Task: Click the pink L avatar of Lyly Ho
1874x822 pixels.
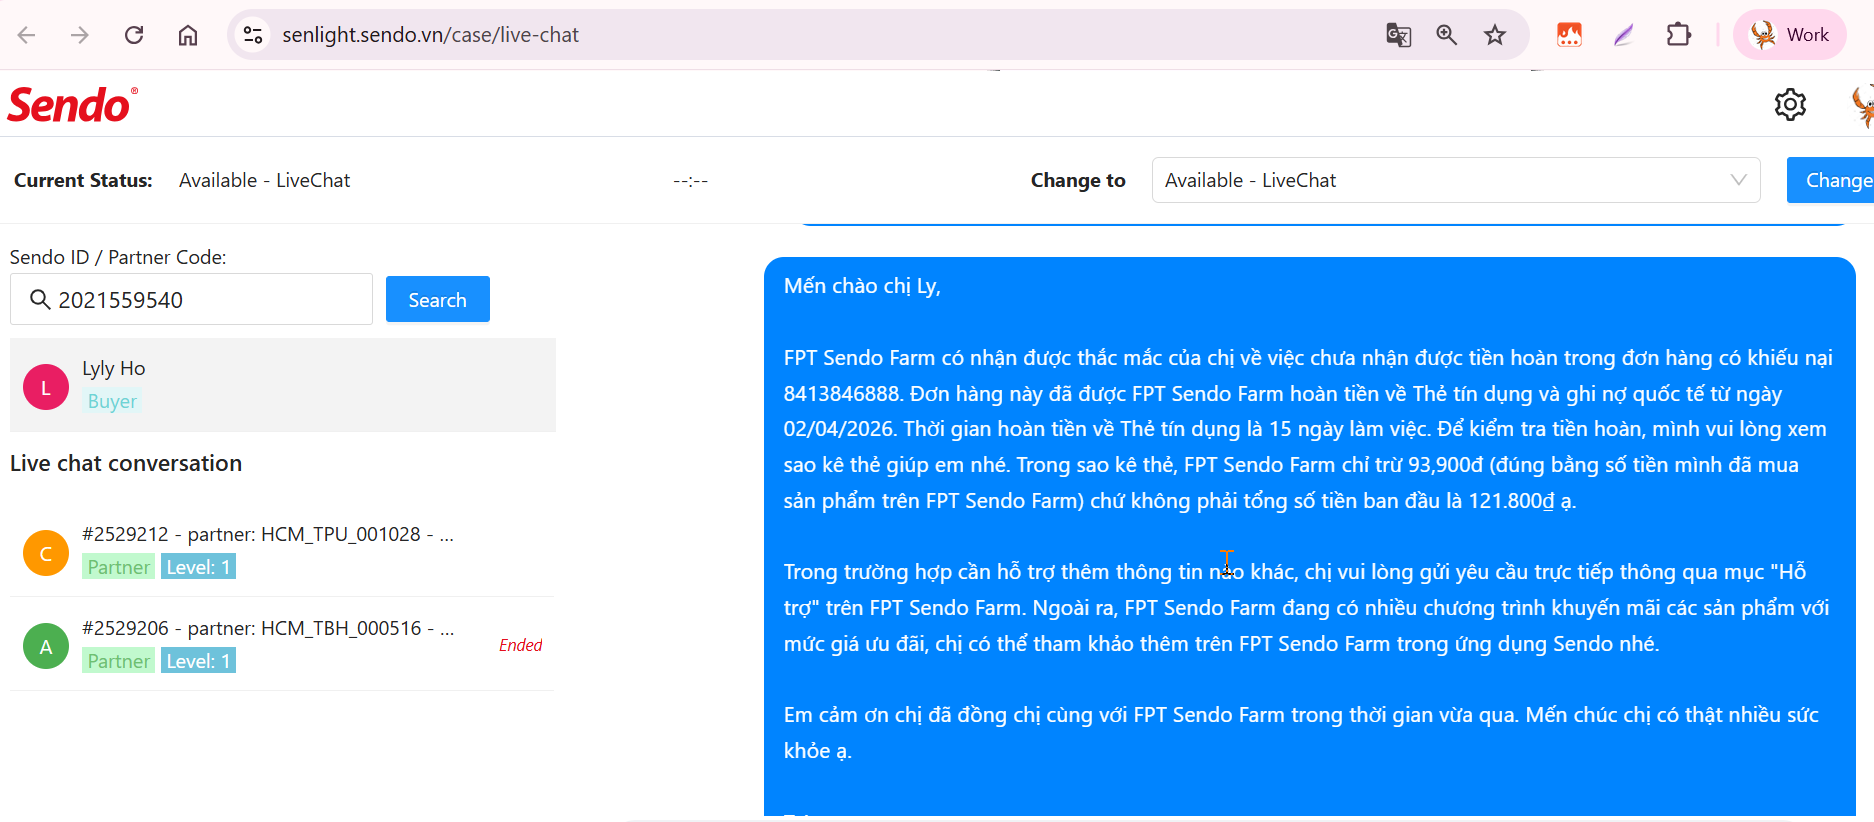Action: 46,387
